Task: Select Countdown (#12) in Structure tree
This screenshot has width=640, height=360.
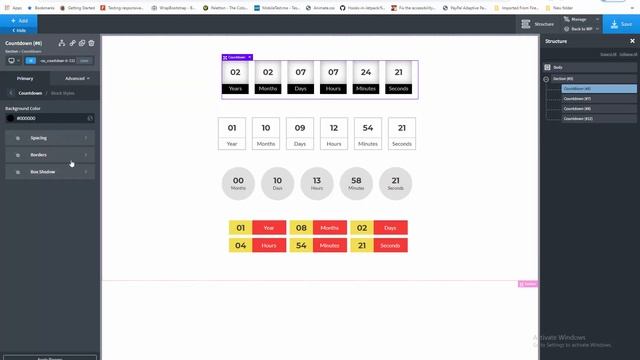Action: click(x=599, y=119)
